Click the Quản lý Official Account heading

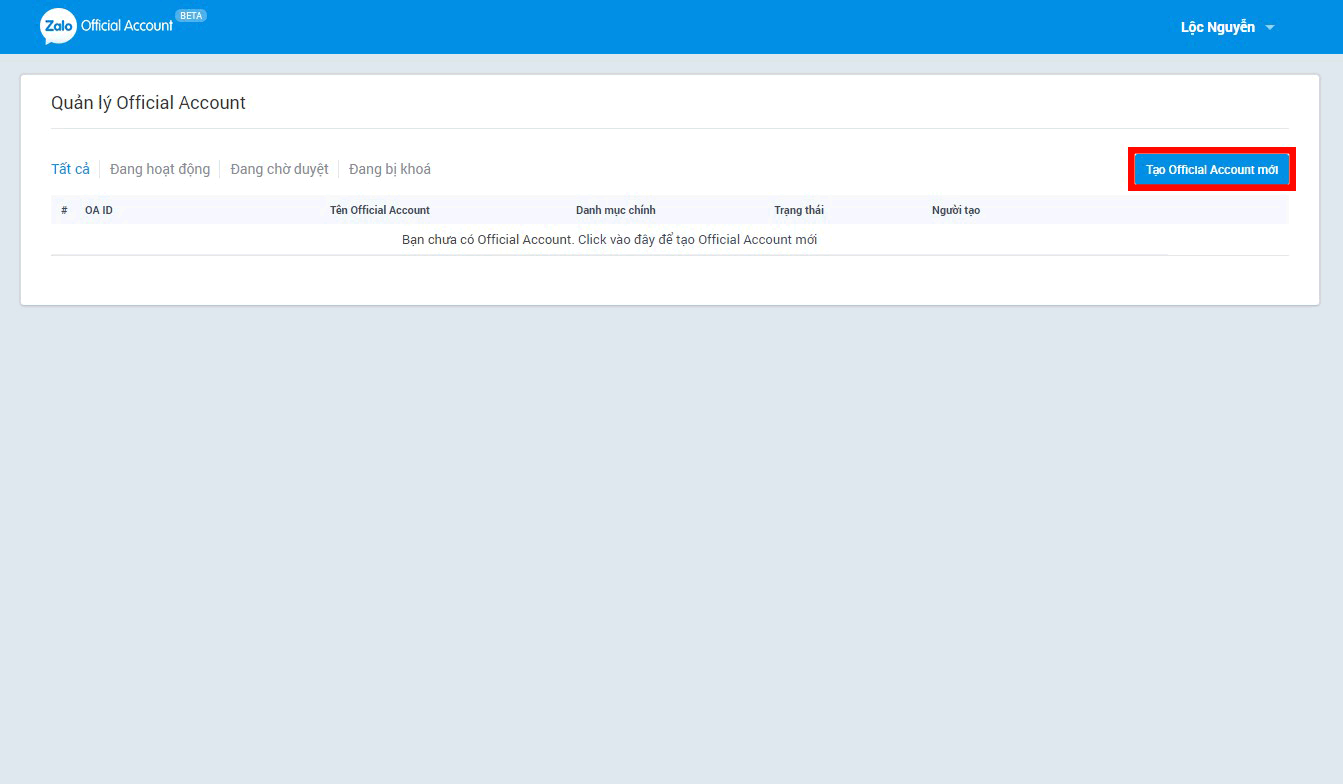(148, 102)
